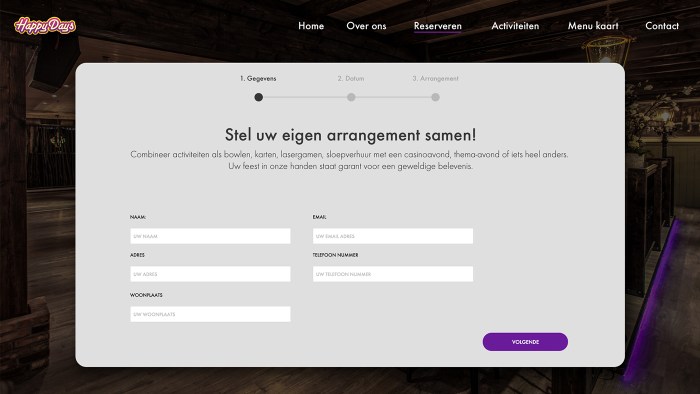This screenshot has width=700, height=394.
Task: Select the '2. Datum' step label
Action: click(x=351, y=79)
